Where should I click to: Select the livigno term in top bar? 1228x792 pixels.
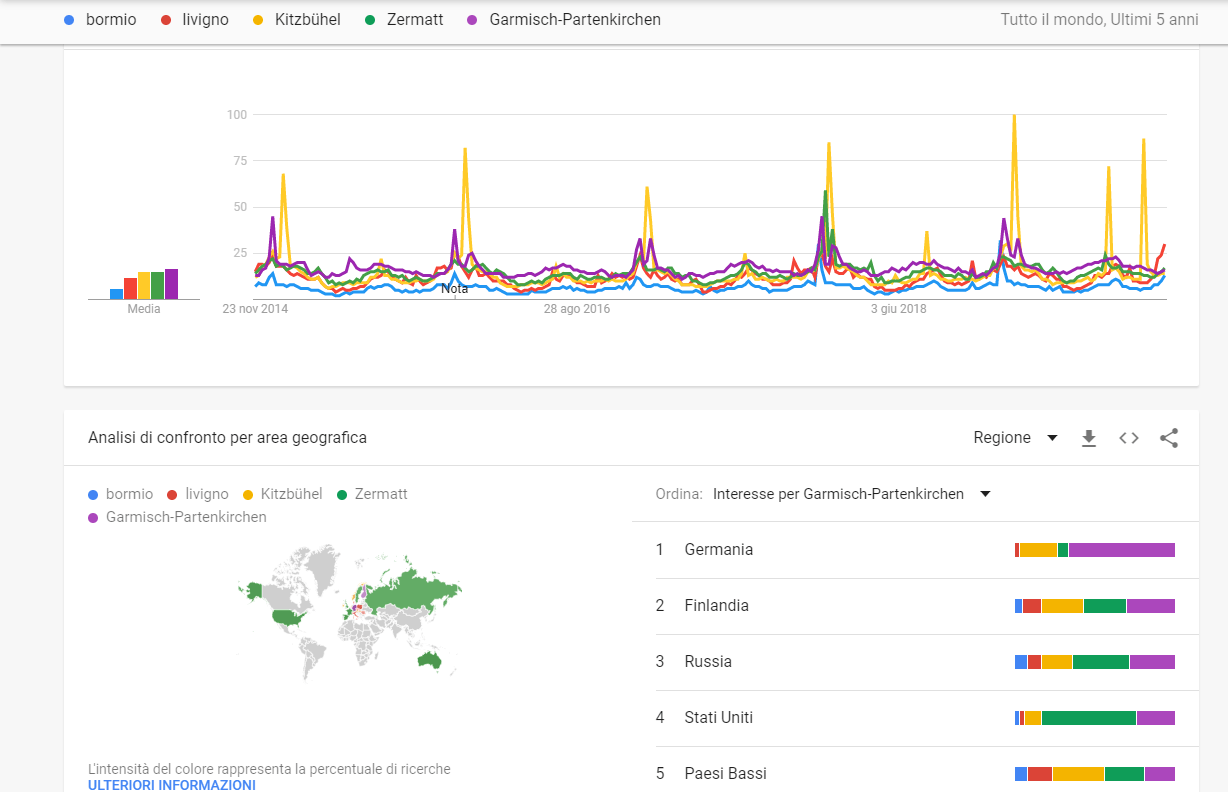205,19
